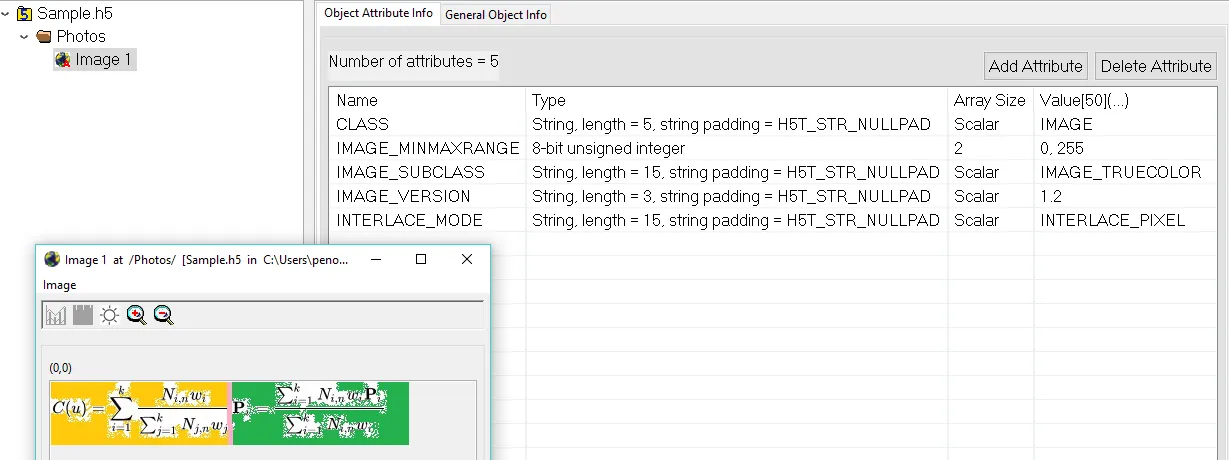
Task: Click the globe icon in image window title
Action: [52, 259]
